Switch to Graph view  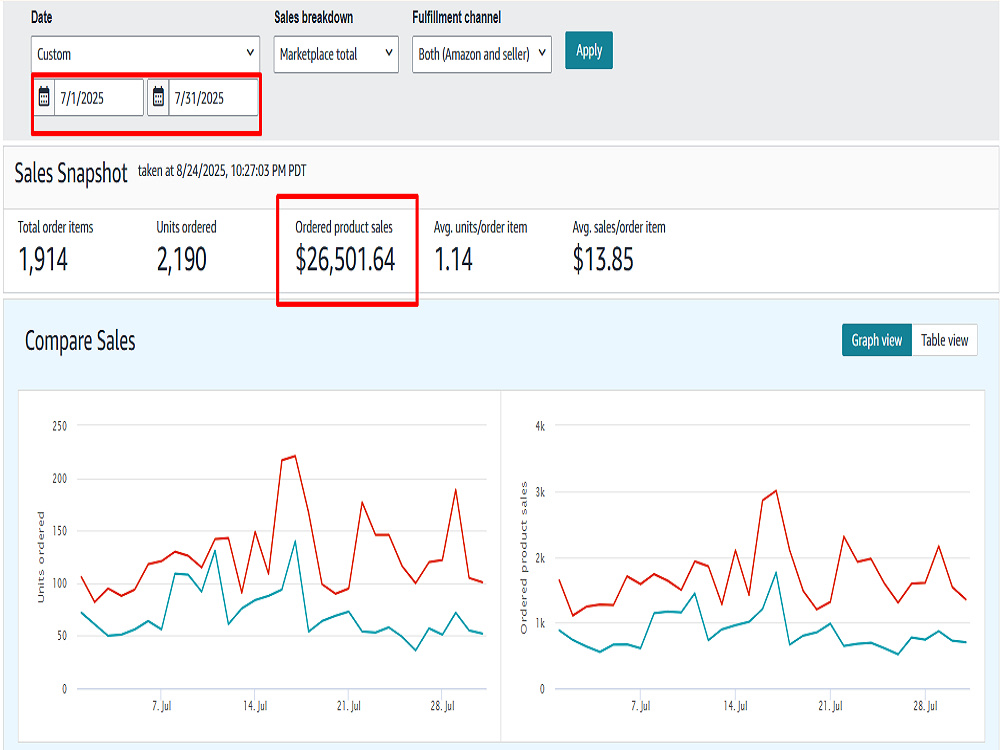[x=877, y=340]
